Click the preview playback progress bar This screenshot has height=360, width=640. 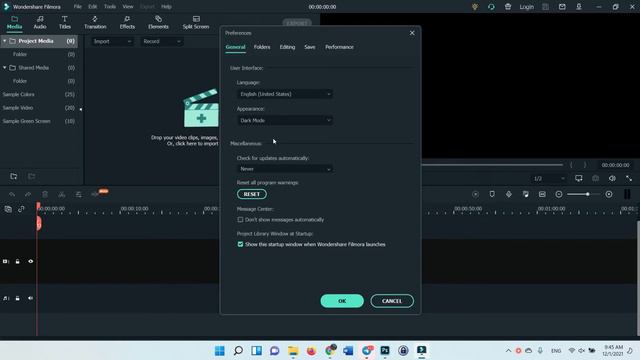[x=492, y=165]
